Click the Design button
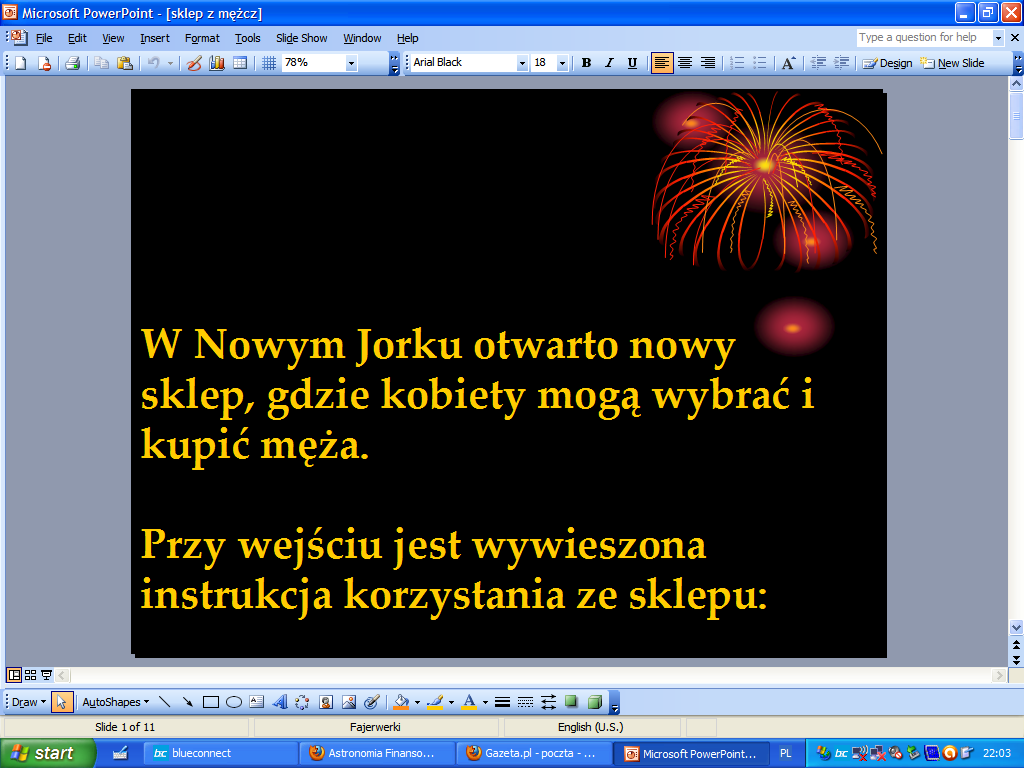Screen dimensions: 1024x768 (x=887, y=63)
